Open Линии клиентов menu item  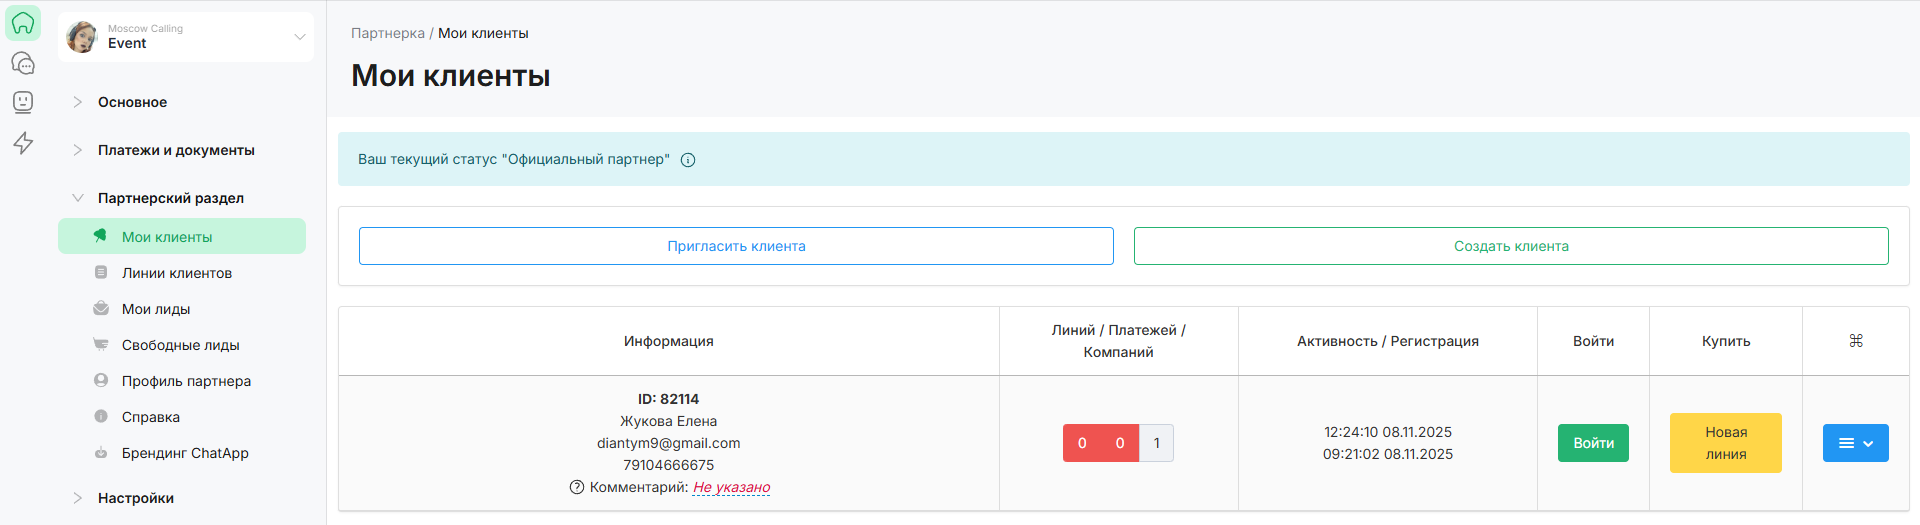(176, 273)
